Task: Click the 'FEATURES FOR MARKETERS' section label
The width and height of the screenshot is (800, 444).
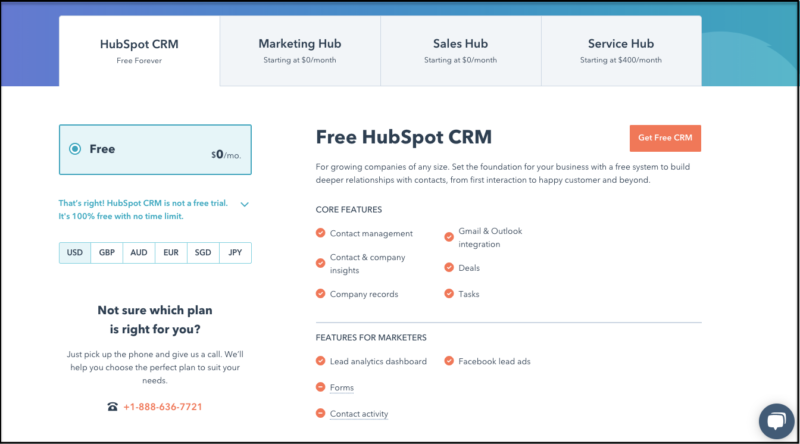Action: (x=371, y=338)
